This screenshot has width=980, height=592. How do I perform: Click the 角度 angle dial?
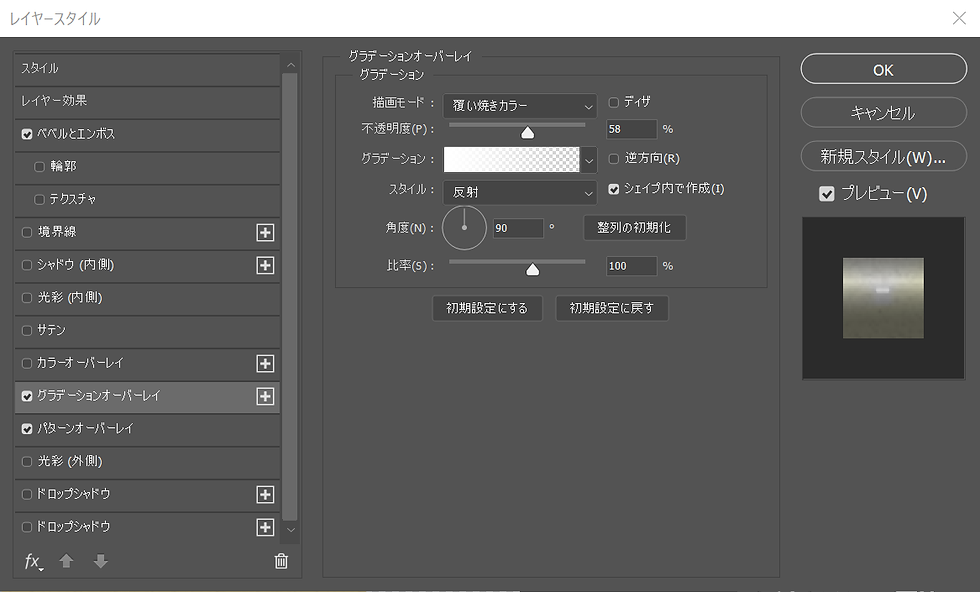464,228
